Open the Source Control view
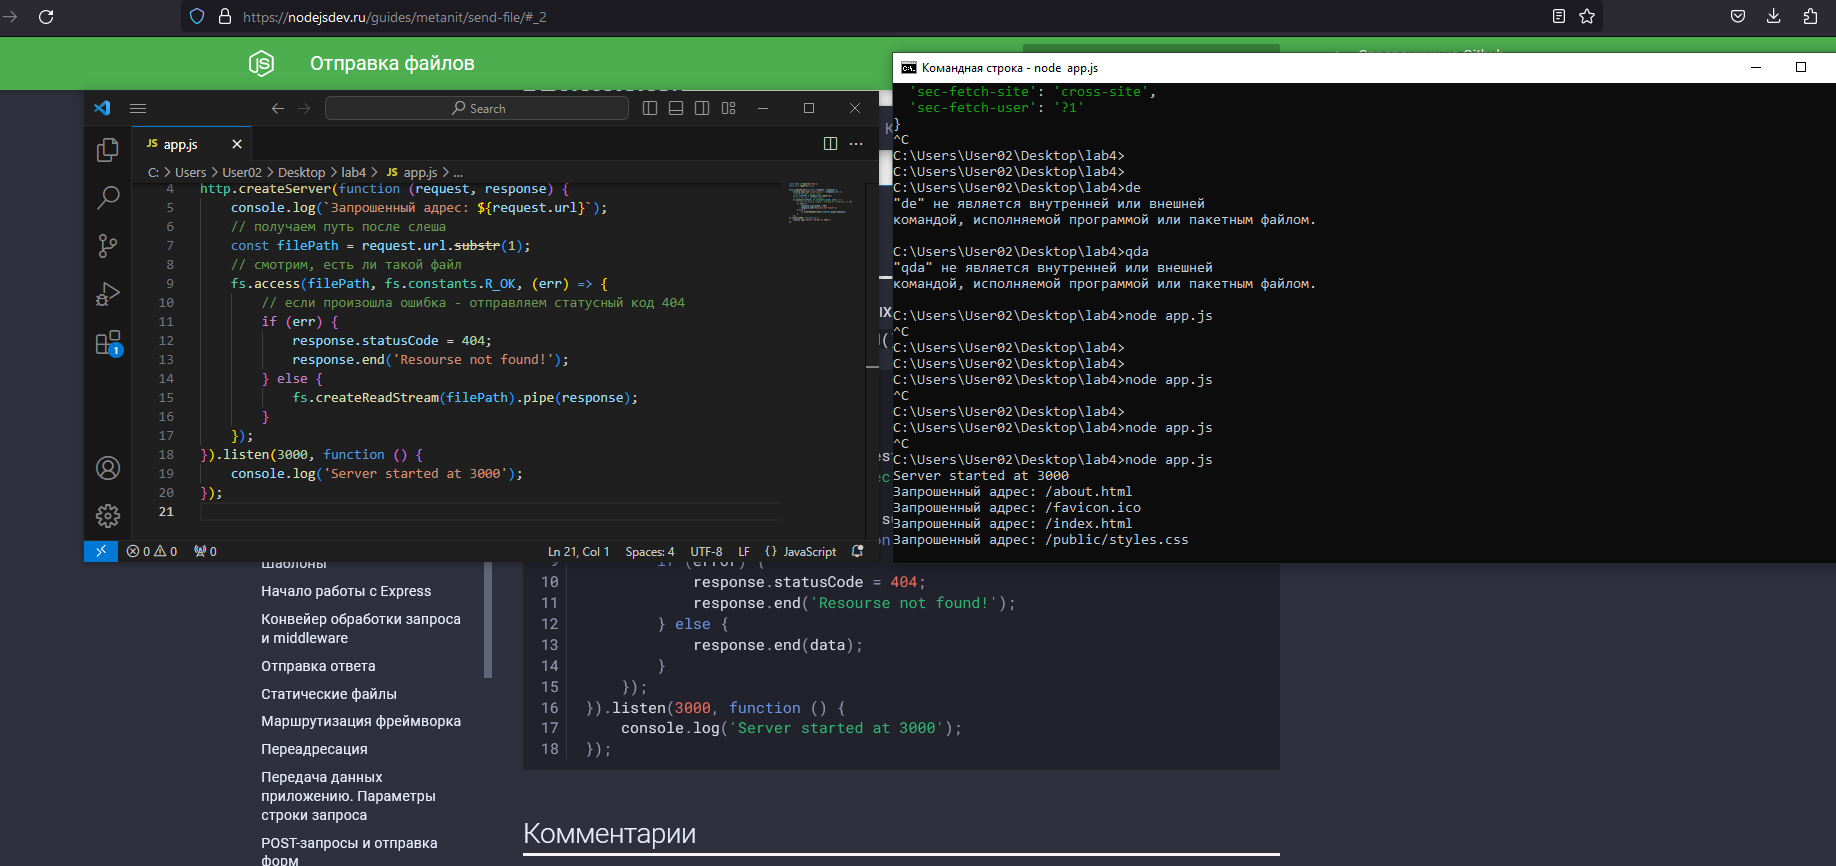The height and width of the screenshot is (866, 1836). click(x=108, y=246)
